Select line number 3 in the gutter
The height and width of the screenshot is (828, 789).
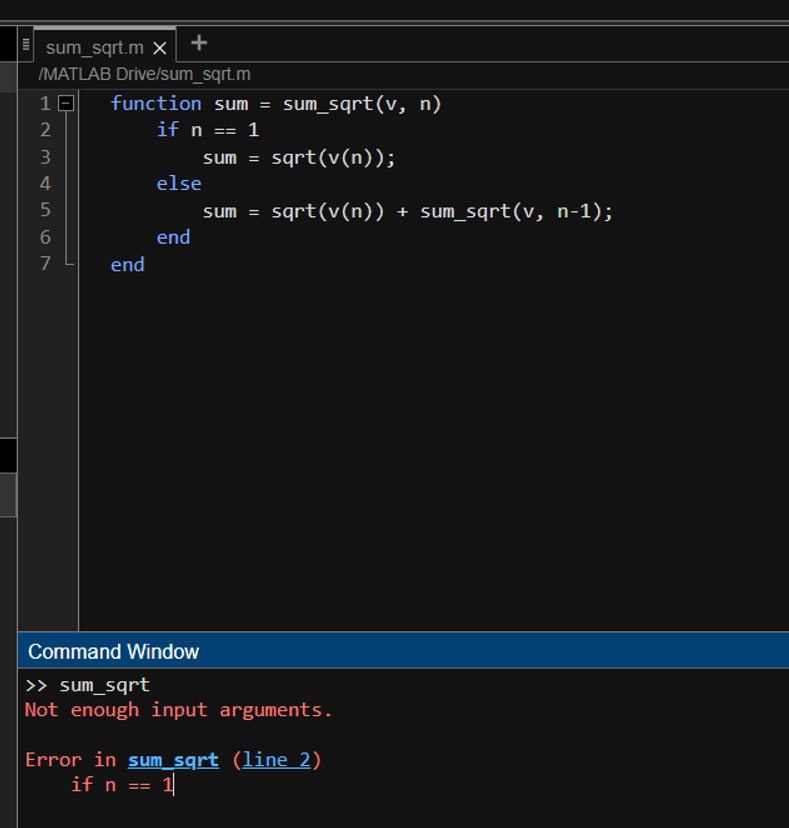45,157
